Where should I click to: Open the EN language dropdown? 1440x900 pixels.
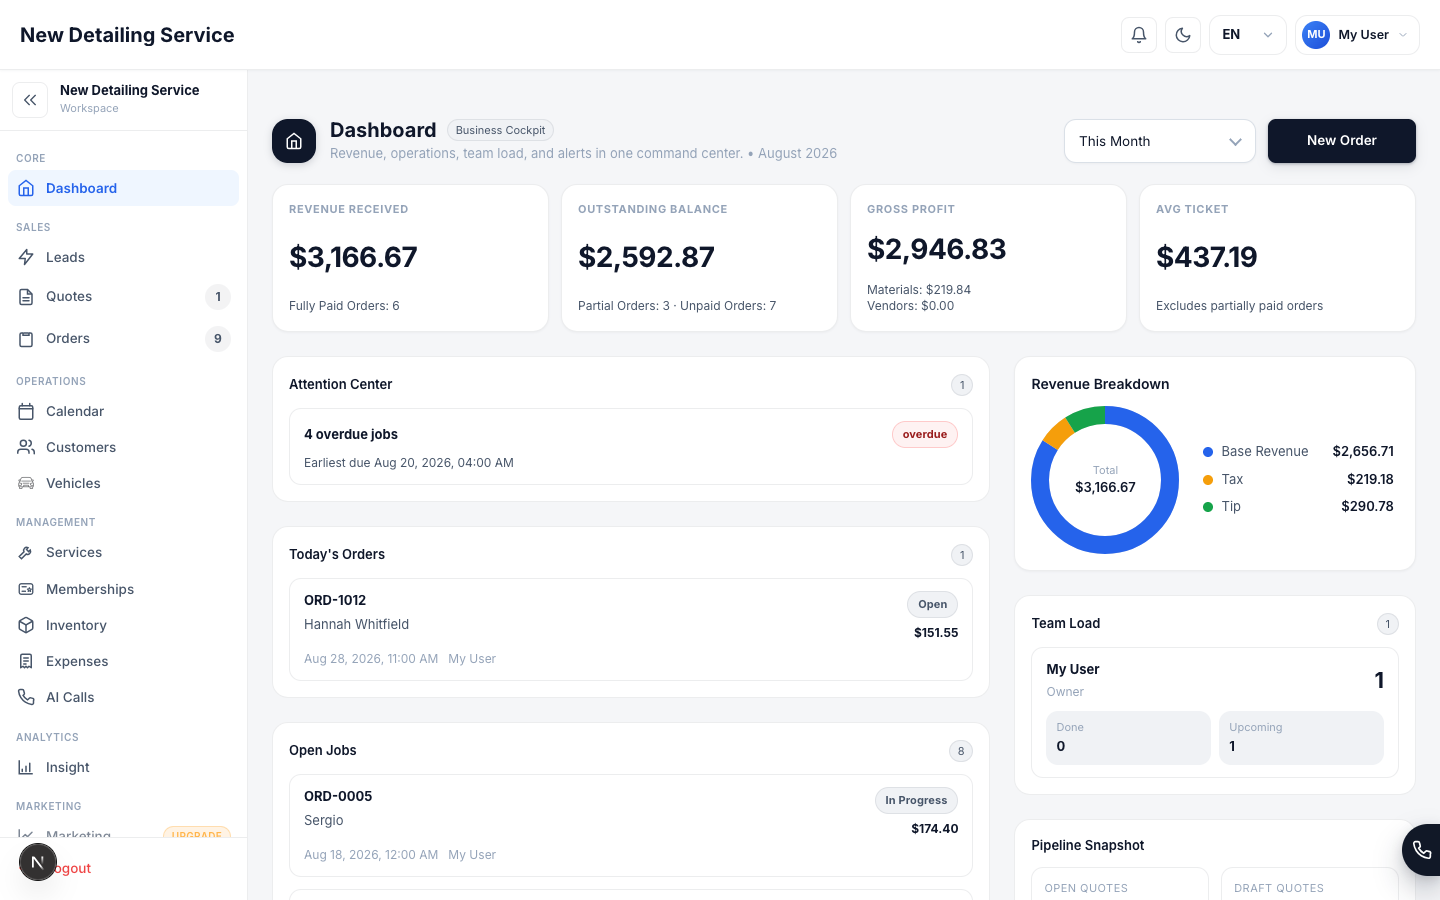pyautogui.click(x=1247, y=35)
